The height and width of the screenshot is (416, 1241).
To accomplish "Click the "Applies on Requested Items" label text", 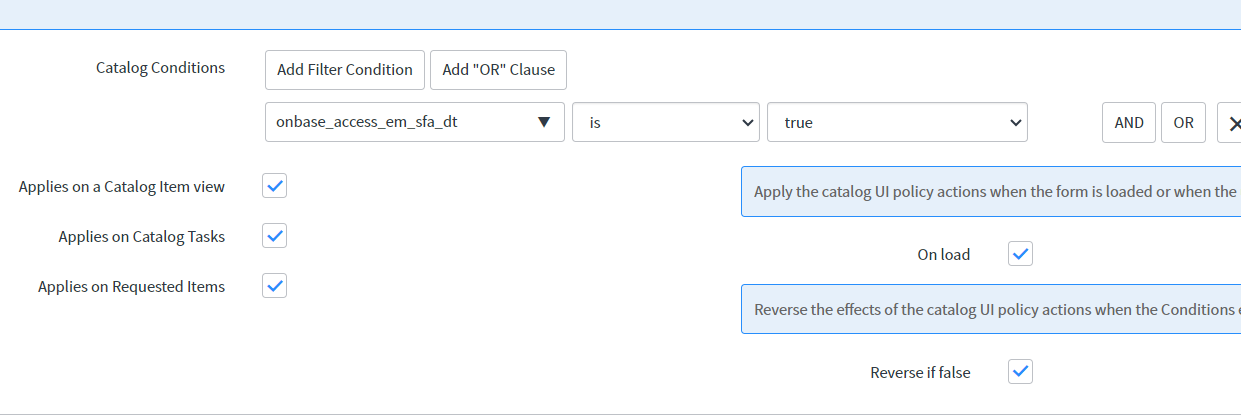I will pos(132,287).
